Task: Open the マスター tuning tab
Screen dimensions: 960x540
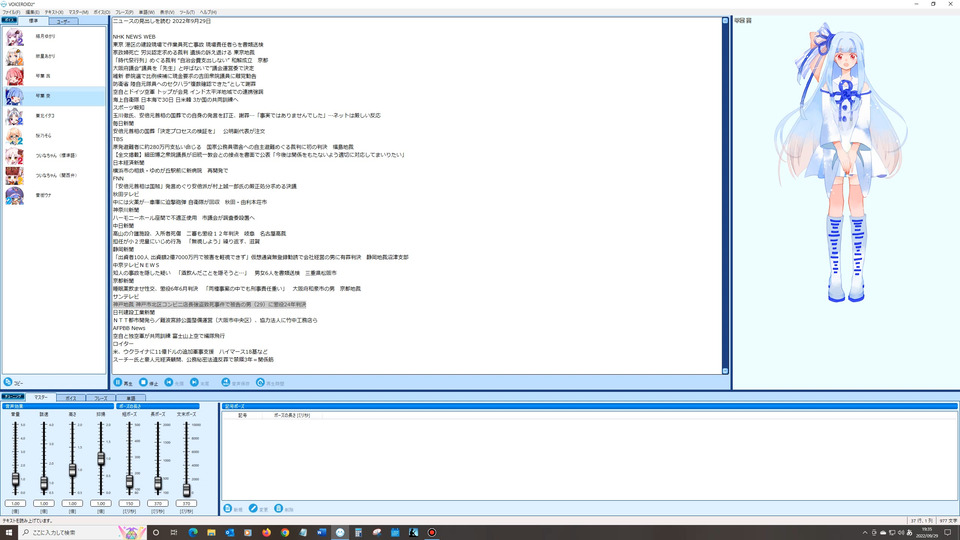Action: (x=41, y=397)
